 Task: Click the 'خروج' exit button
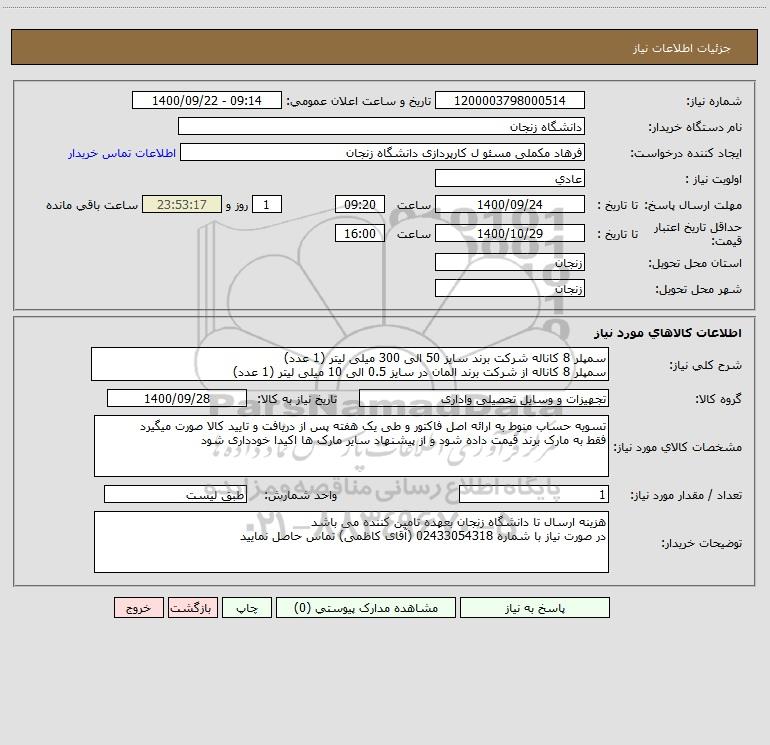pos(138,607)
